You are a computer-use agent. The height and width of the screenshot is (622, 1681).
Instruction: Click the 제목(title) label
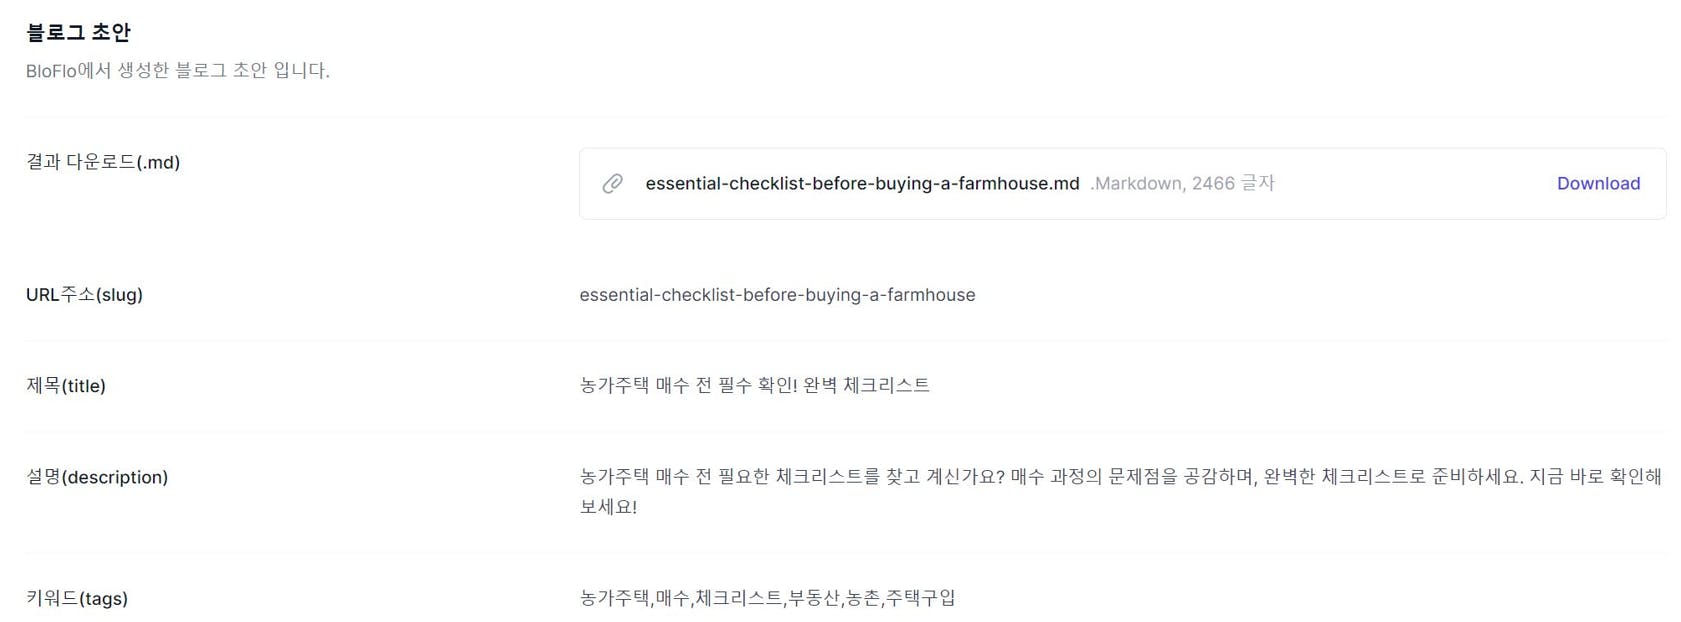click(x=66, y=386)
